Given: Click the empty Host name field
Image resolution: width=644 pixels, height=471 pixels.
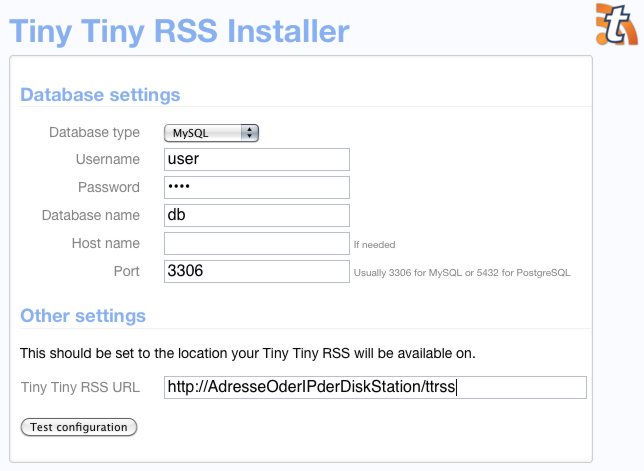Looking at the screenshot, I should [256, 243].
